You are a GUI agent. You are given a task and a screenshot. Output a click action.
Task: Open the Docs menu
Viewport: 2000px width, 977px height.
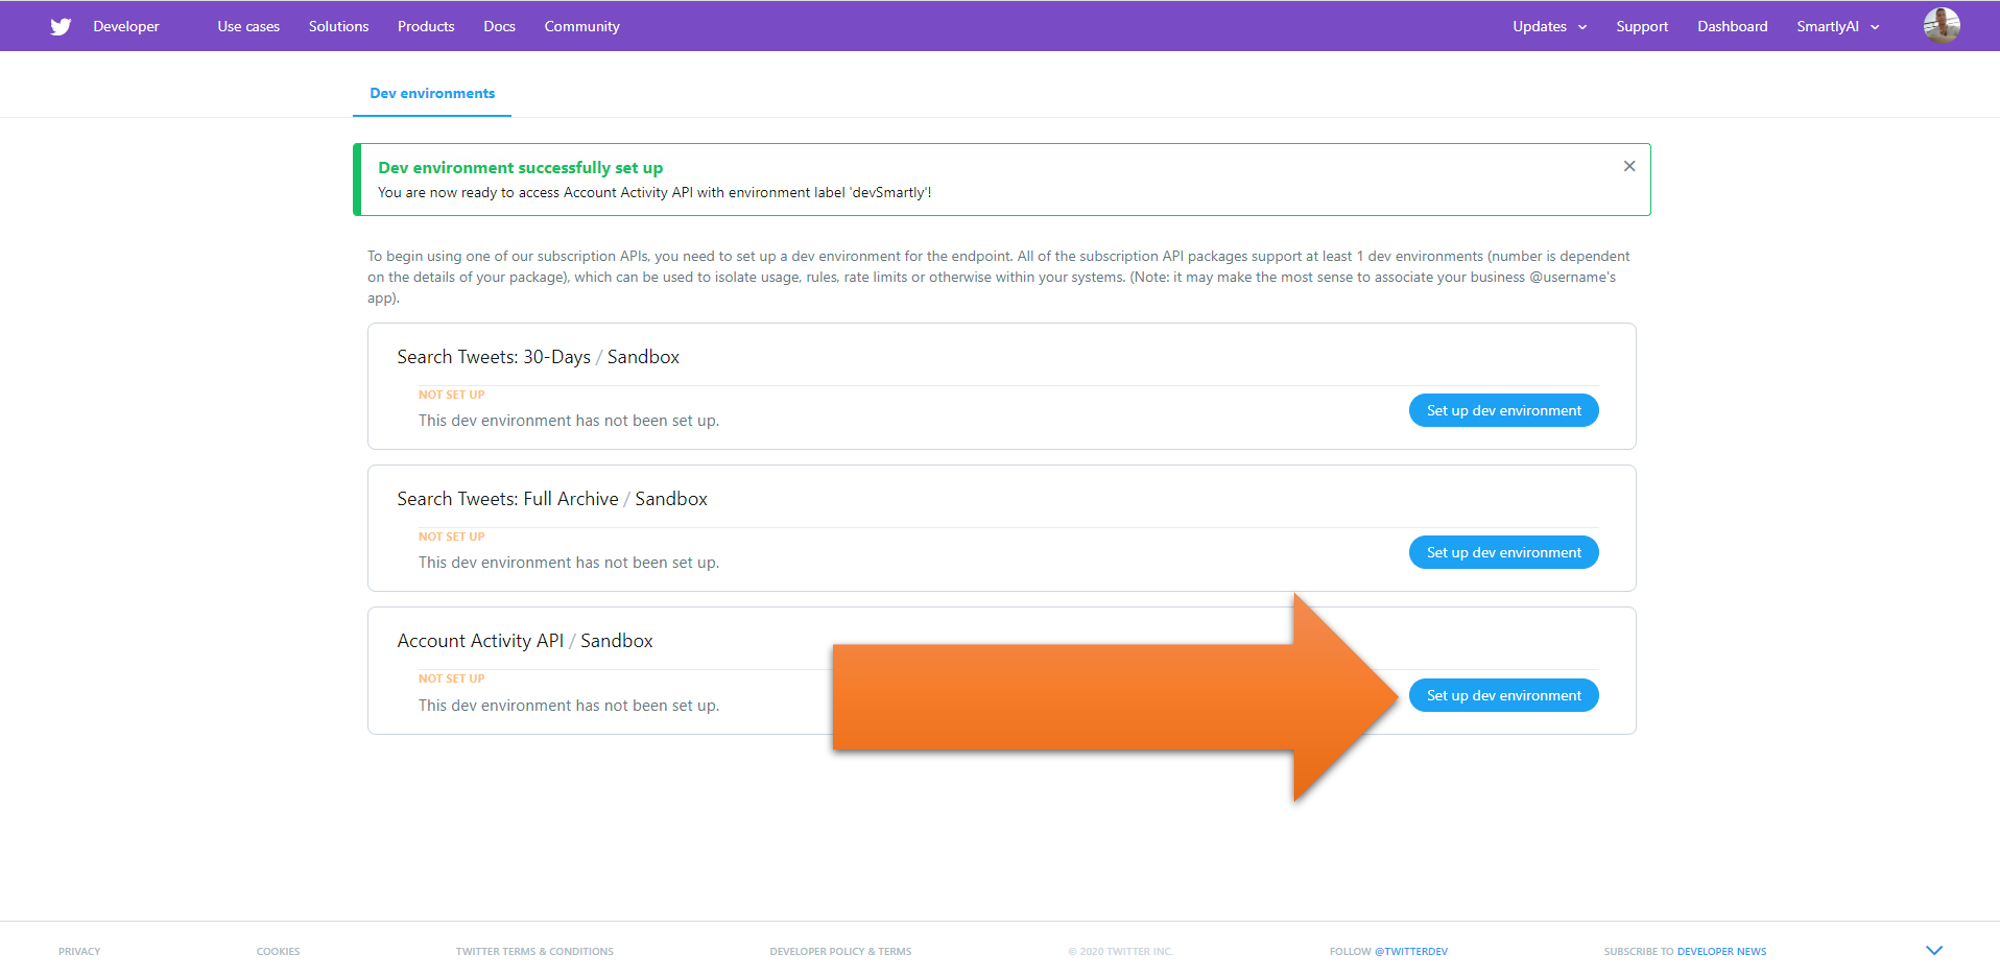point(499,27)
